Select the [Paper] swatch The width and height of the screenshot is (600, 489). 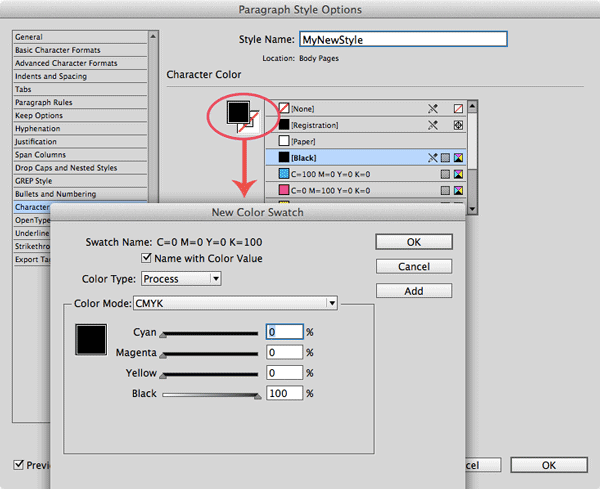pyautogui.click(x=366, y=142)
